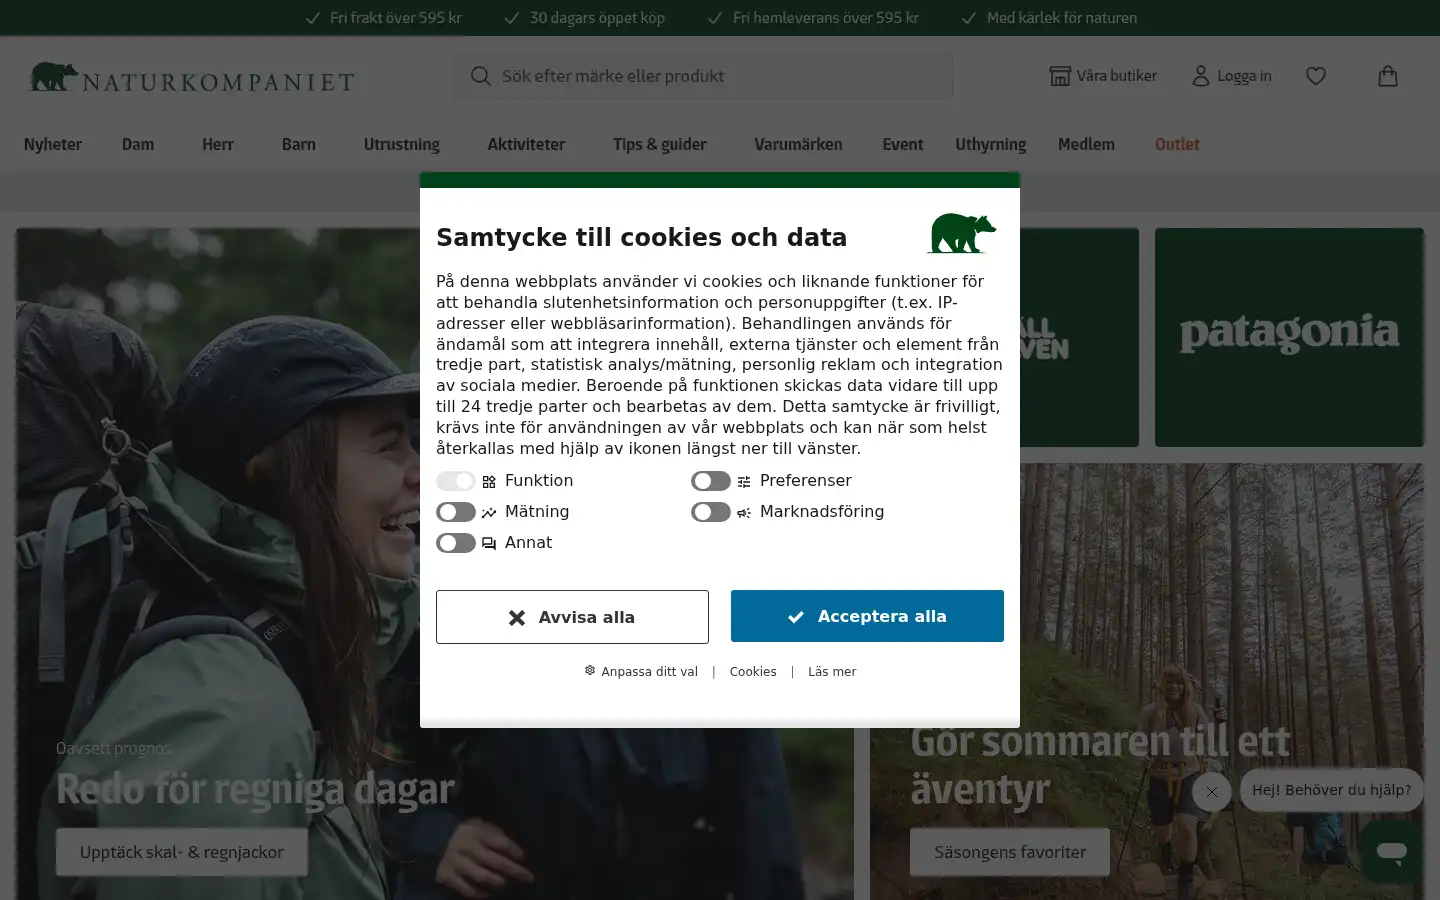Viewport: 1440px width, 900px height.
Task: Click Gör sommaren till ett äventyr heading
Action: pos(1100,765)
